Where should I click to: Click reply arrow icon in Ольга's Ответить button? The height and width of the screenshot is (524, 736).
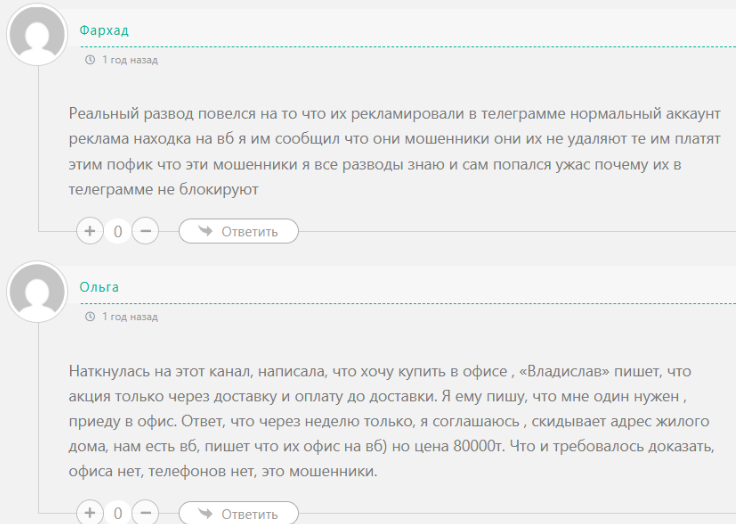click(x=205, y=513)
